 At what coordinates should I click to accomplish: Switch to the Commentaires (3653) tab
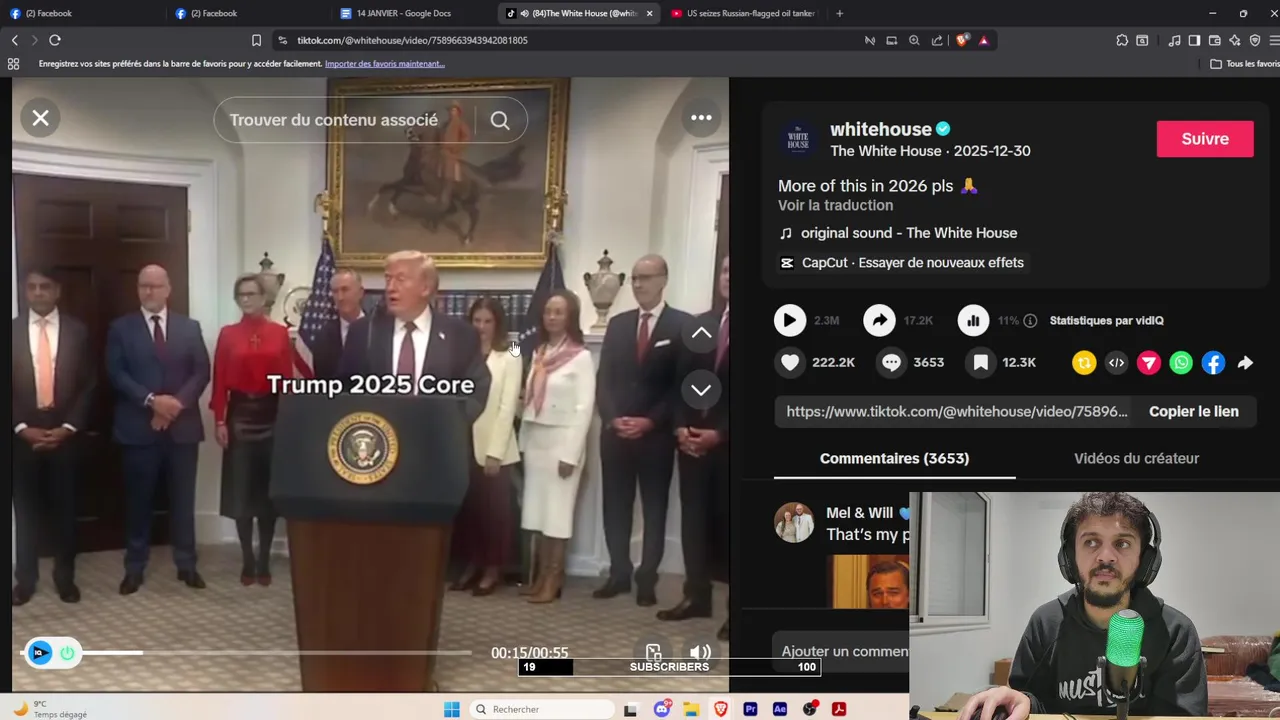pyautogui.click(x=894, y=458)
